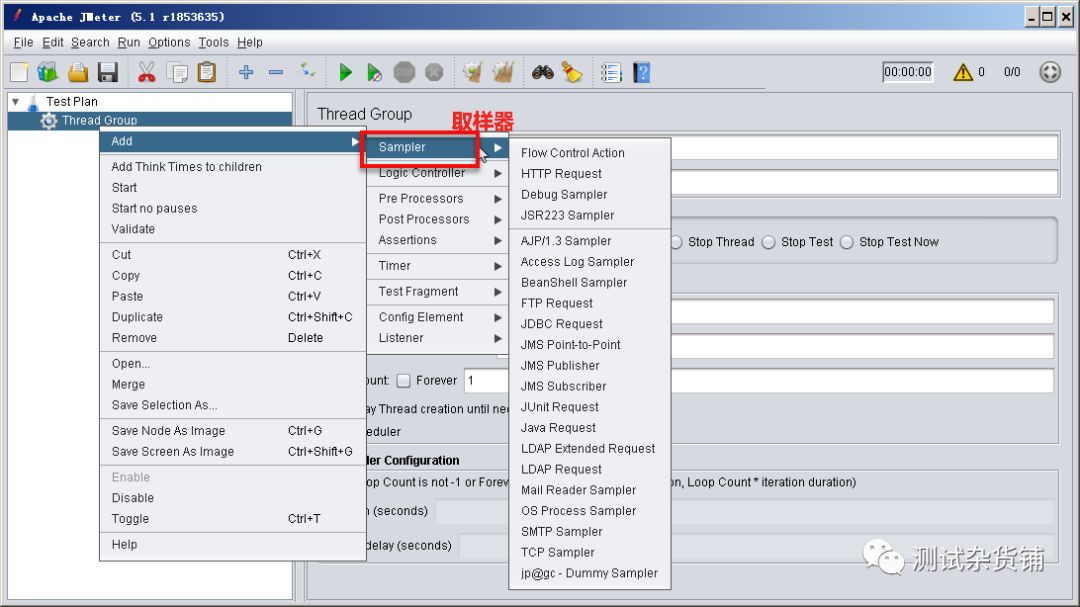Click the Clear All results icon
Viewport: 1080px width, 607px height.
coord(503,72)
